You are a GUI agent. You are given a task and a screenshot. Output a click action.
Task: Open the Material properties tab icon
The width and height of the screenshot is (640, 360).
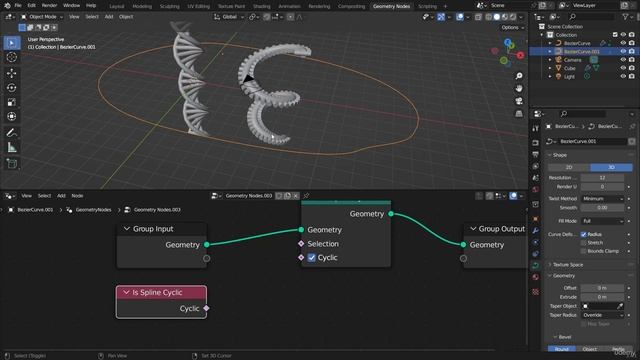(x=536, y=278)
